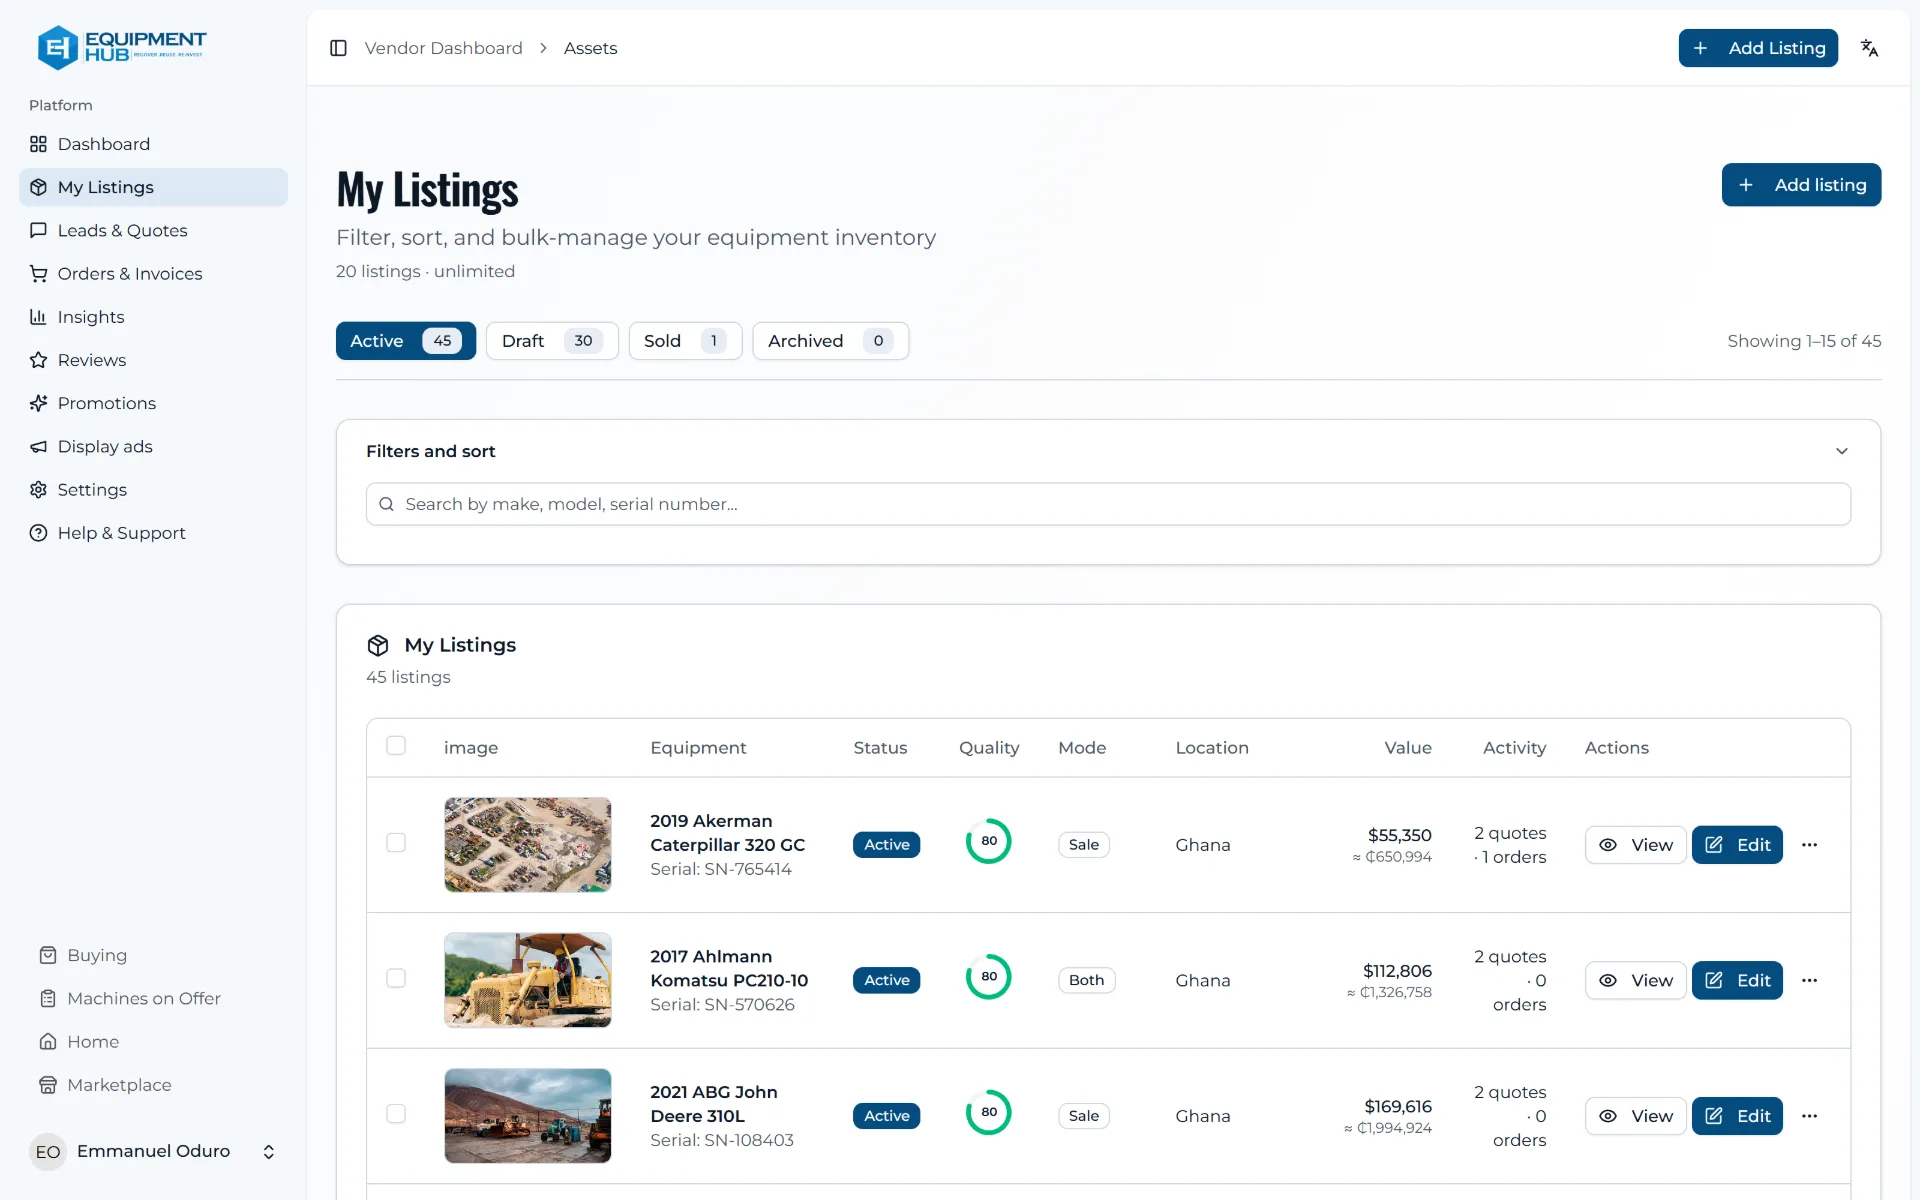Check the Caterpillar 320 GC row
1920x1200 pixels.
[396, 843]
